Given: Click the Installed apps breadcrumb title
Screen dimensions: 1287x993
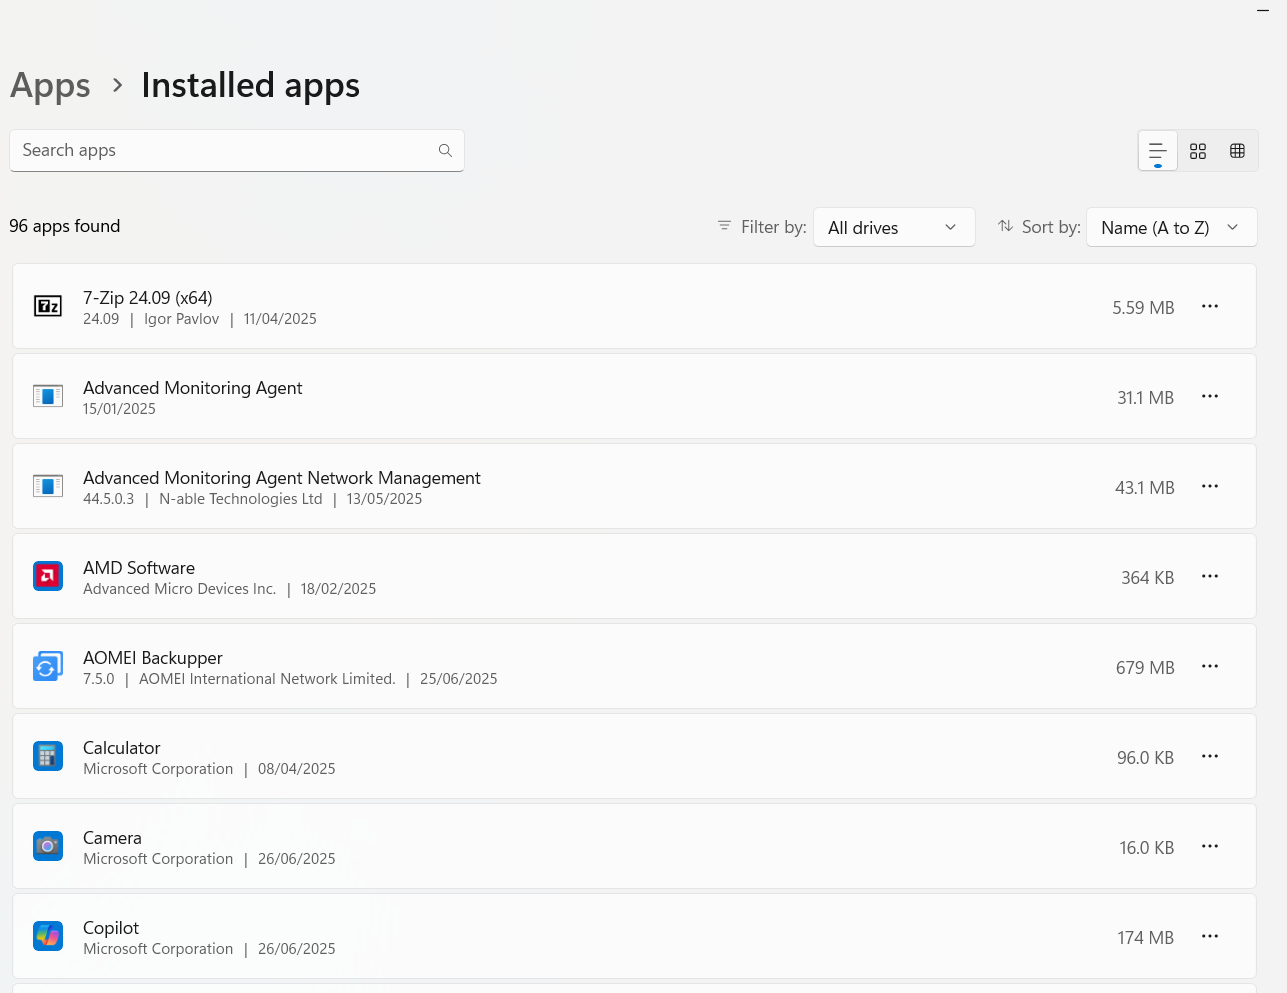Looking at the screenshot, I should click(250, 86).
